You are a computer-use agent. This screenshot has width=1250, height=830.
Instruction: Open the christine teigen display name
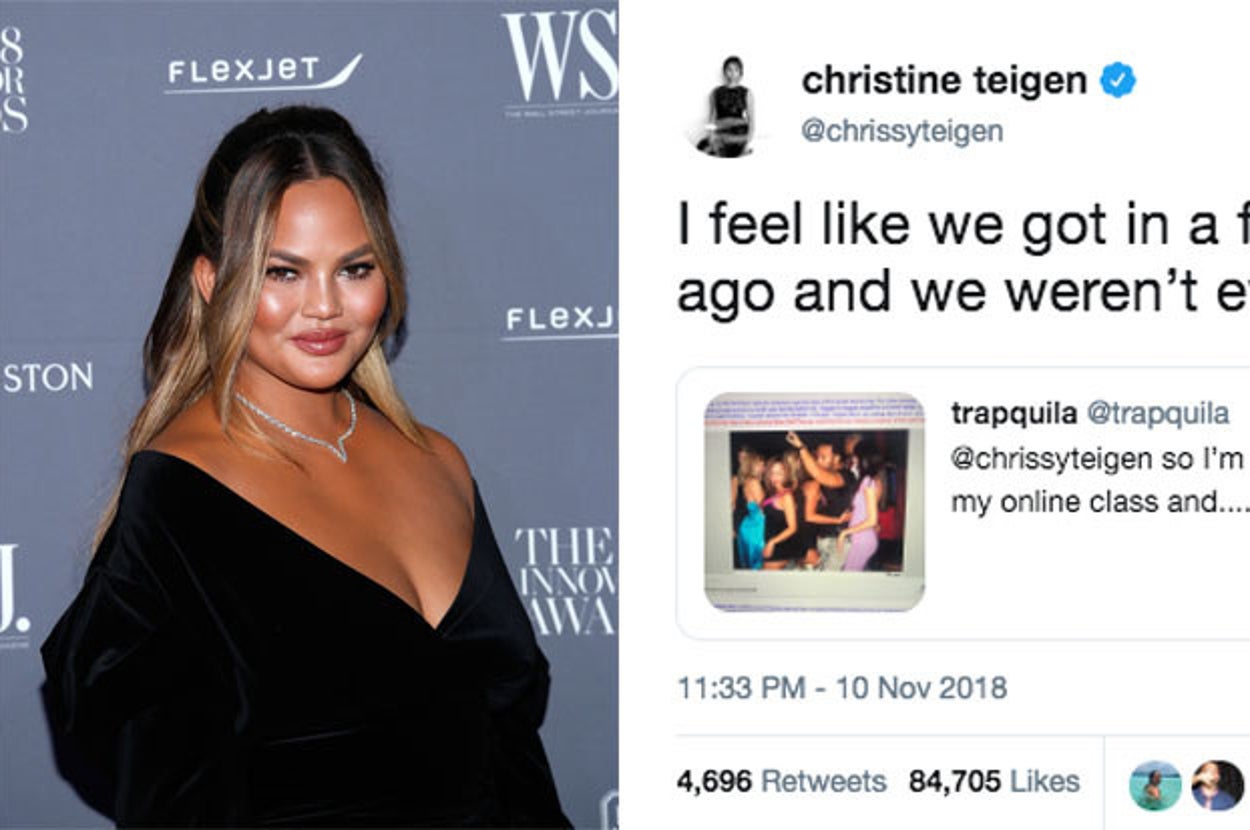click(944, 81)
